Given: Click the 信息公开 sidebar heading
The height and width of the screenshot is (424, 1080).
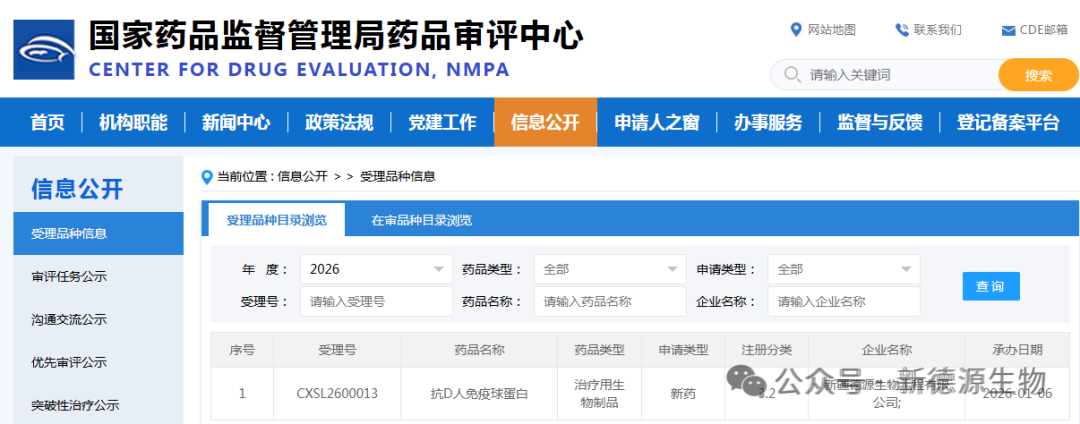Looking at the screenshot, I should click(x=77, y=188).
